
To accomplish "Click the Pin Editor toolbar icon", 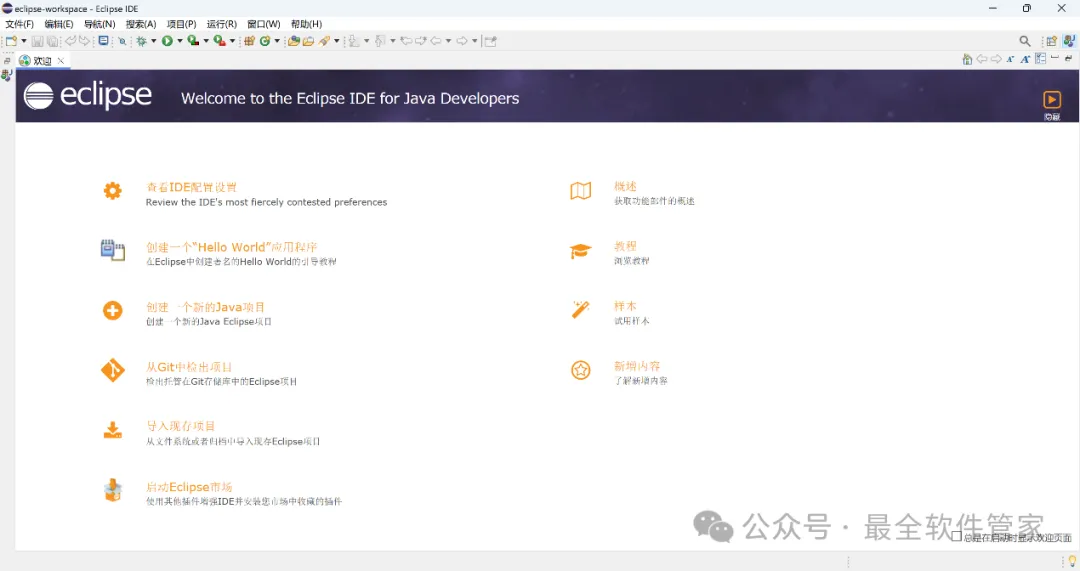I will 490,41.
